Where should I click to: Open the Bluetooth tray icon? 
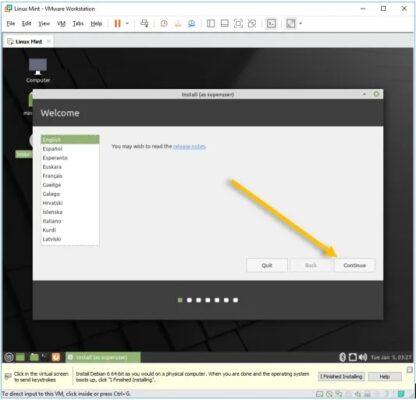[342, 357]
